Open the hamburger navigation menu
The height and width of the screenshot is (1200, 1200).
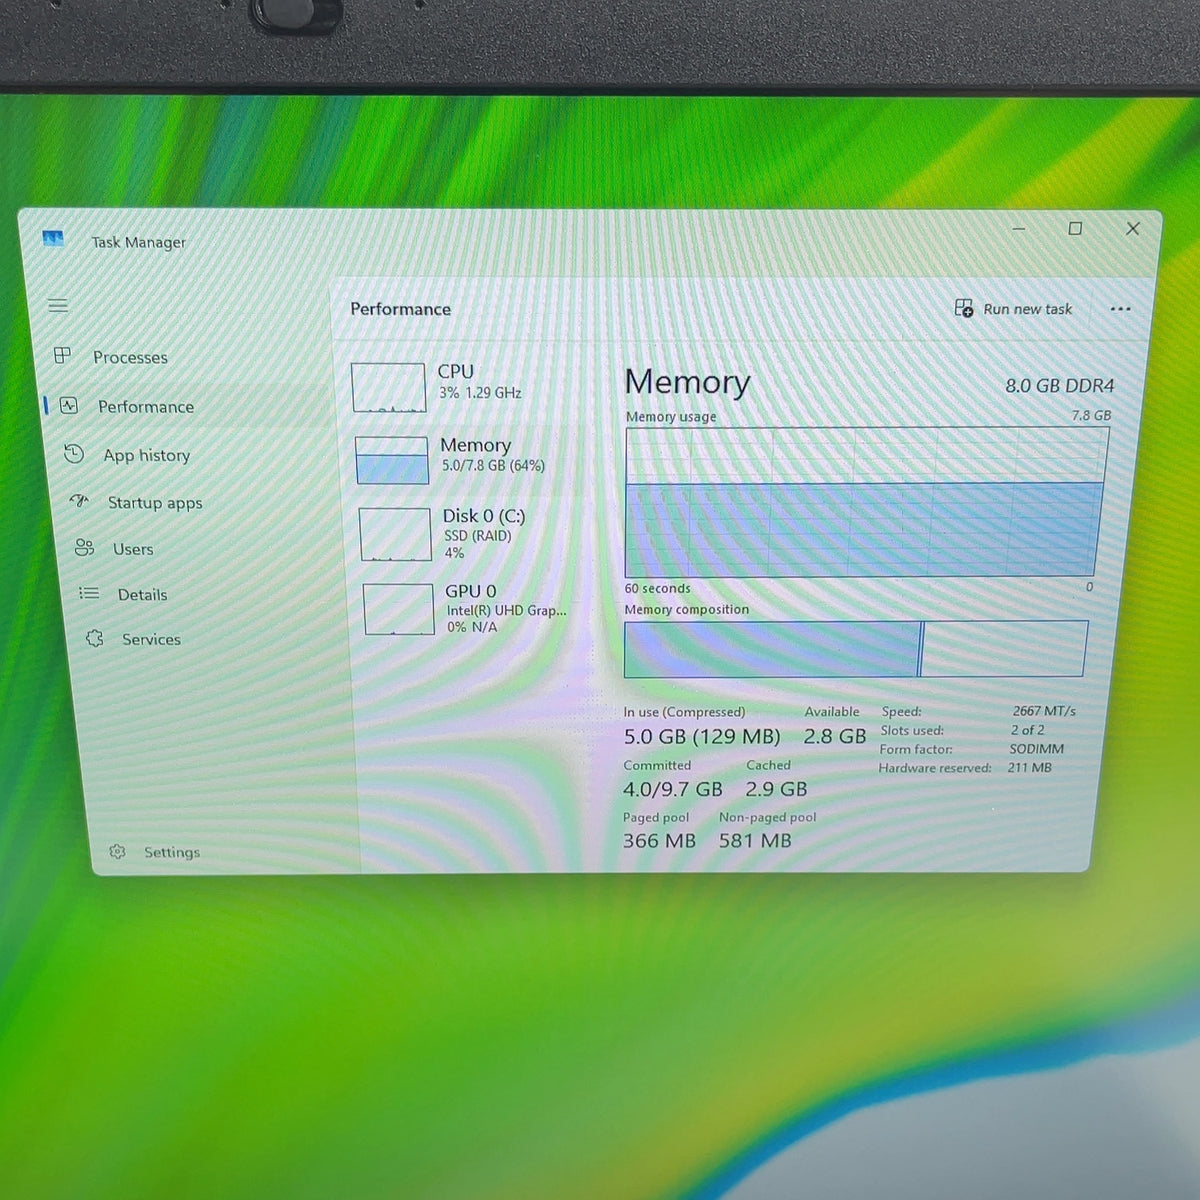pos(58,306)
